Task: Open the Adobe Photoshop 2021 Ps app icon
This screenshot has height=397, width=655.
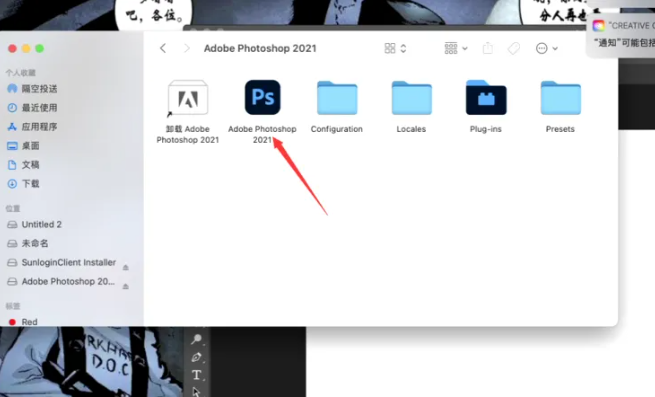Action: click(x=262, y=97)
